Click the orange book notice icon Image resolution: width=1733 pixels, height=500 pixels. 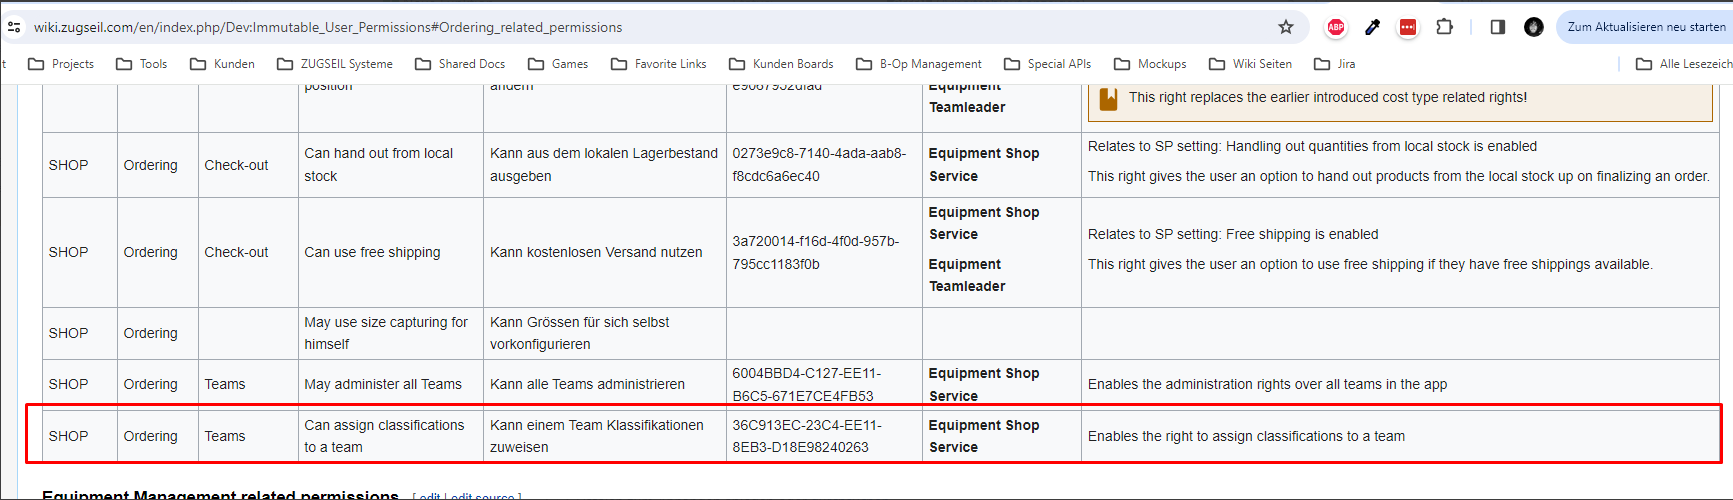[1108, 98]
